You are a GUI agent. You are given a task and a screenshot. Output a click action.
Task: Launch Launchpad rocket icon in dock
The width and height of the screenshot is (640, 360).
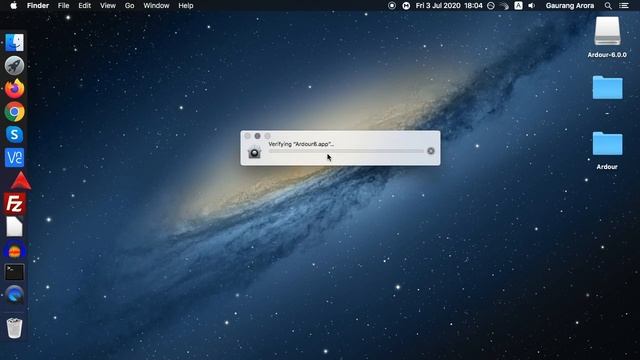tap(14, 65)
